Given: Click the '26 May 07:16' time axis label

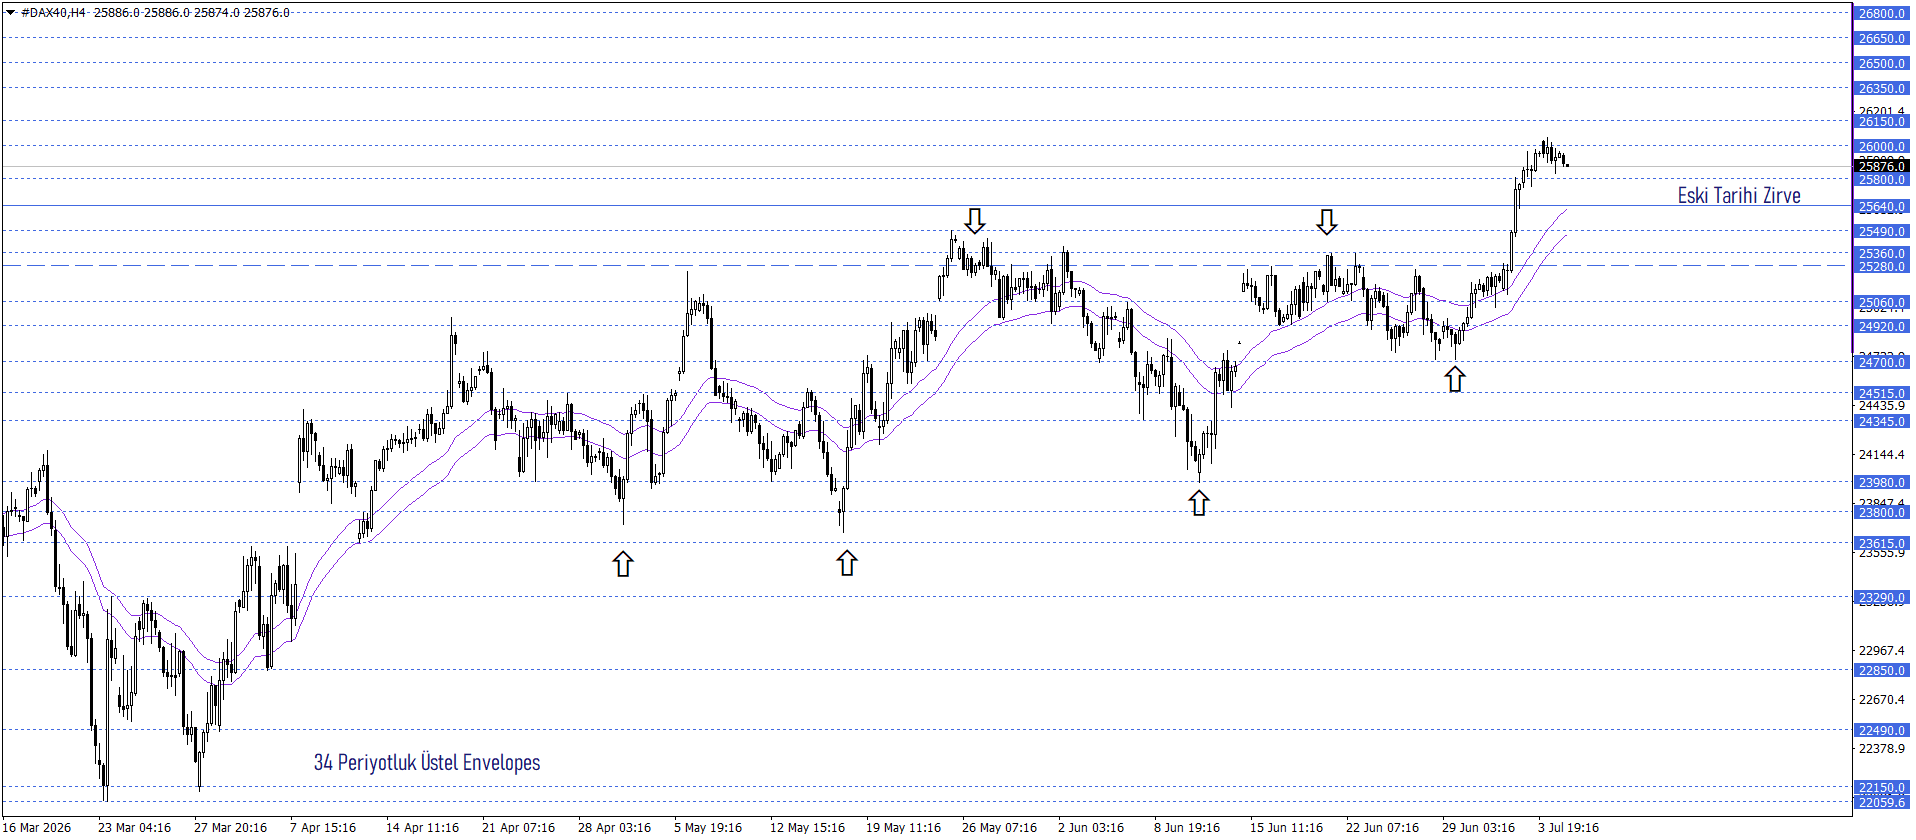Looking at the screenshot, I should [999, 827].
